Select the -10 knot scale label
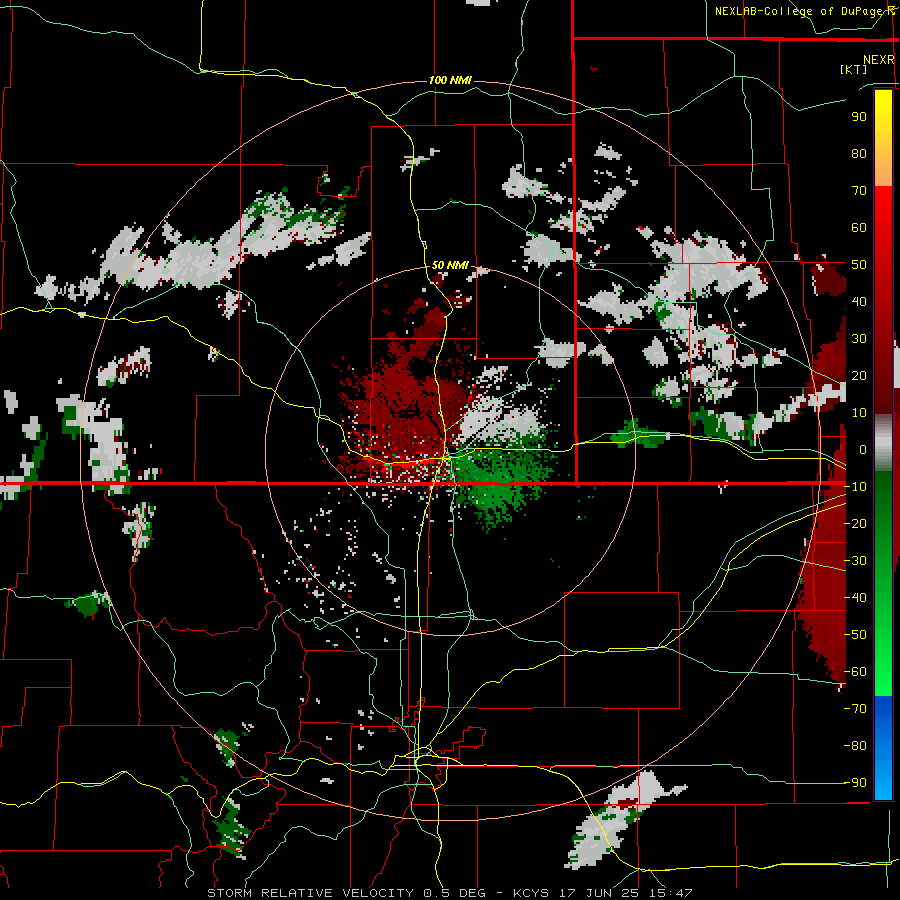Screen dimensions: 900x900 point(855,487)
